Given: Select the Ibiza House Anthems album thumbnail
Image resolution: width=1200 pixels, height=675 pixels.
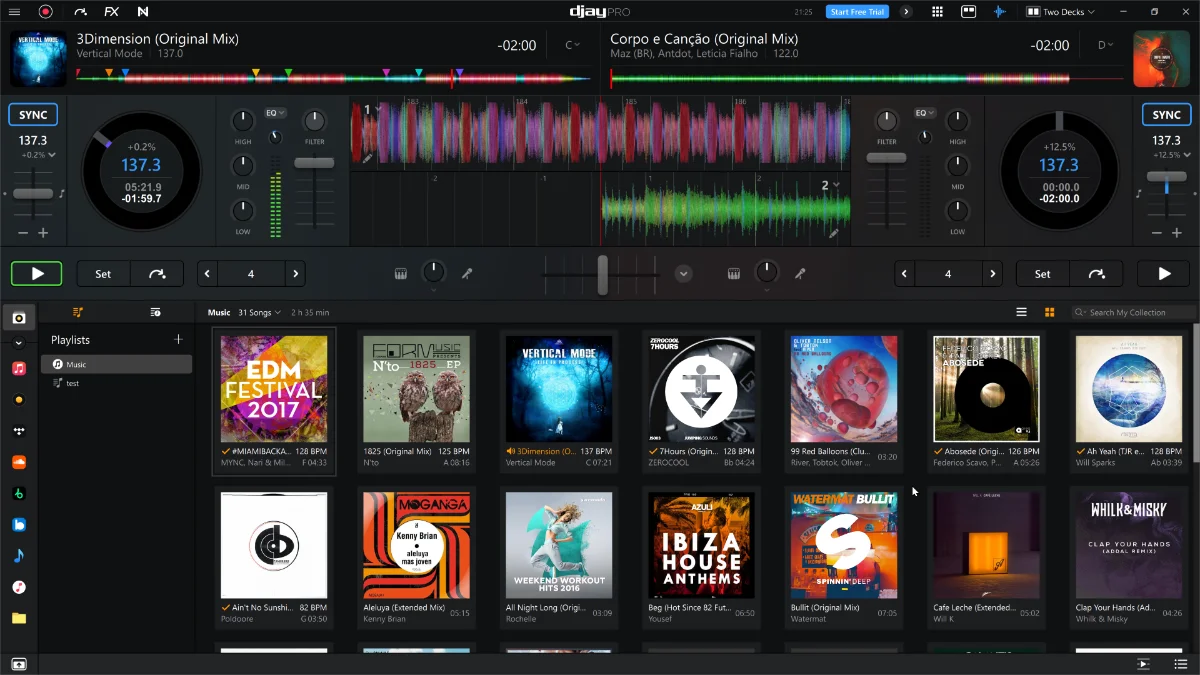Looking at the screenshot, I should coord(700,545).
